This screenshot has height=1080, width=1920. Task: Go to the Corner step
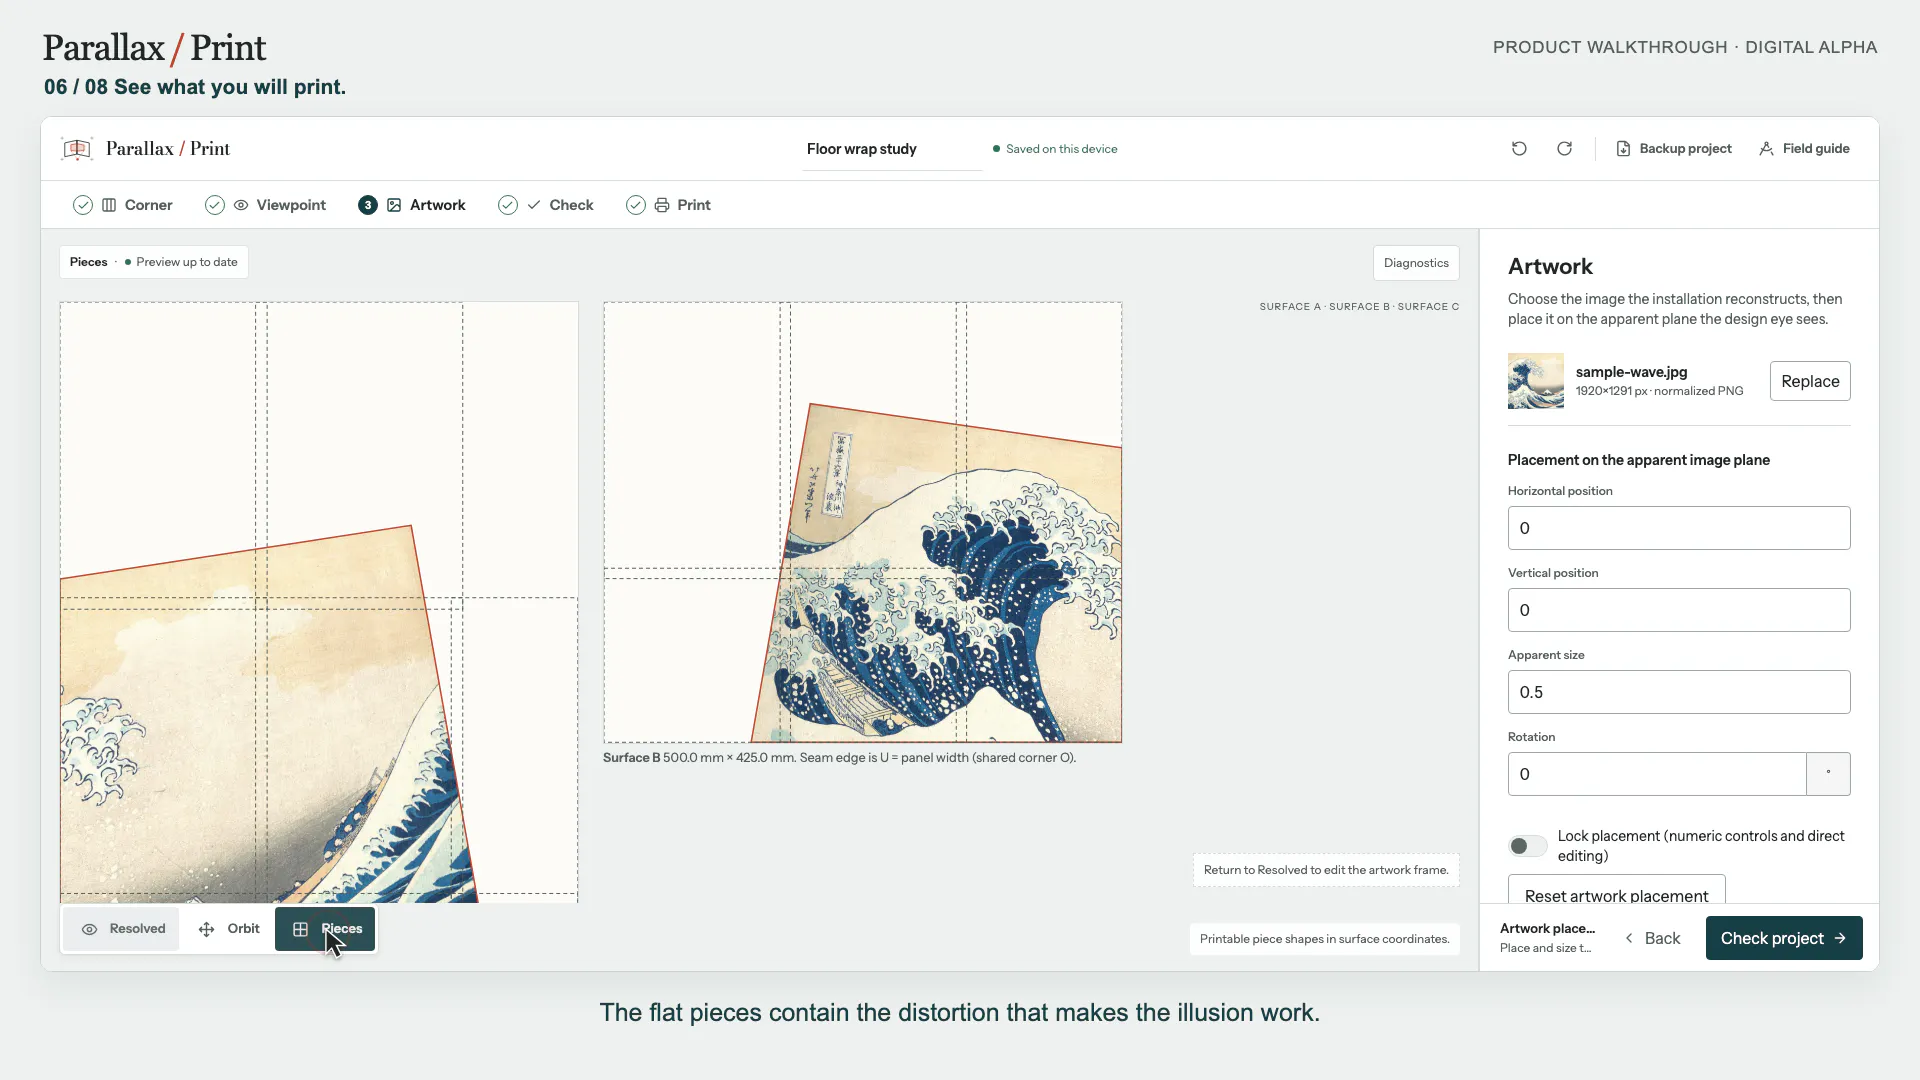(x=123, y=205)
